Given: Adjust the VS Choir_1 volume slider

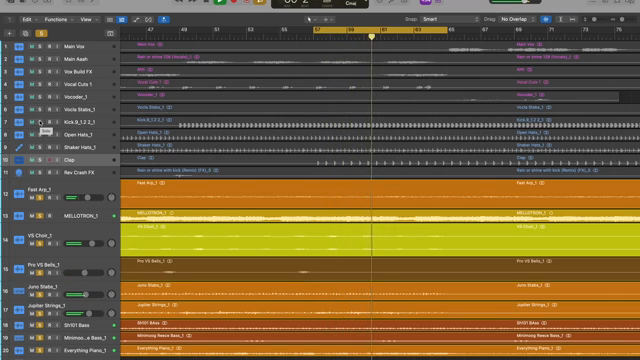Looking at the screenshot, I should point(84,244).
